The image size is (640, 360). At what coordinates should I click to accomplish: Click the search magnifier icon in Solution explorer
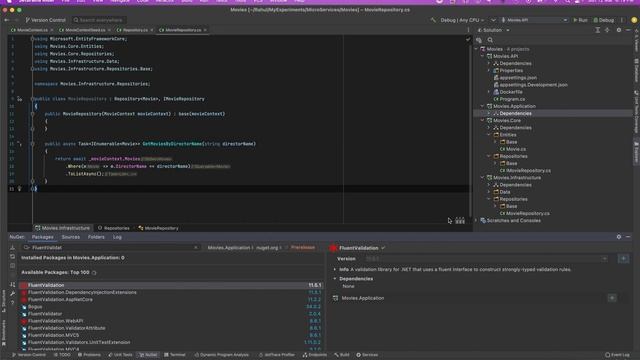click(x=490, y=40)
